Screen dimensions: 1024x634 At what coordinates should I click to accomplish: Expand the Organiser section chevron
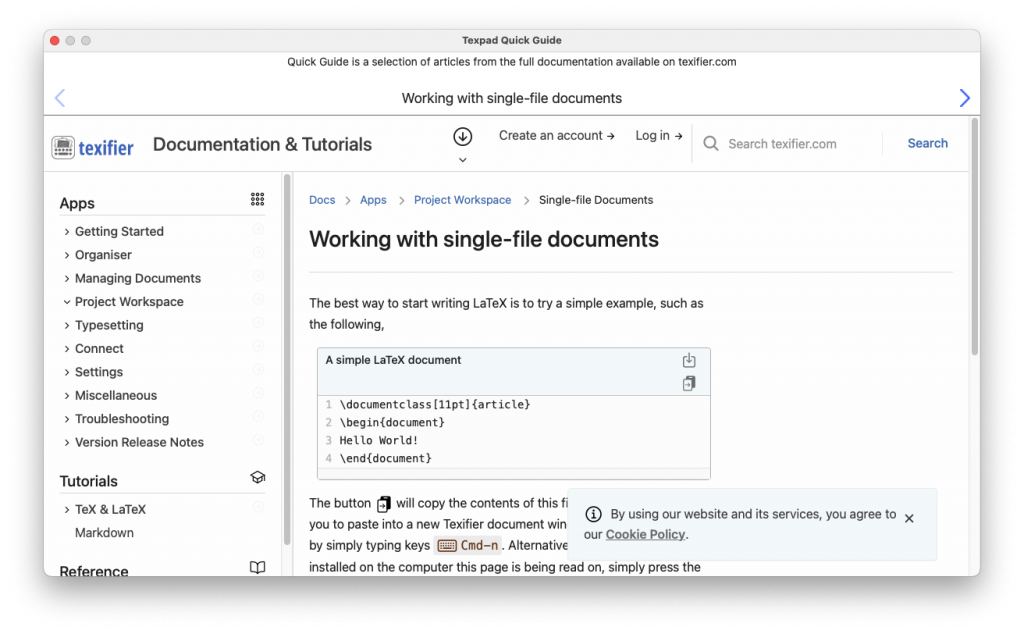(x=67, y=255)
